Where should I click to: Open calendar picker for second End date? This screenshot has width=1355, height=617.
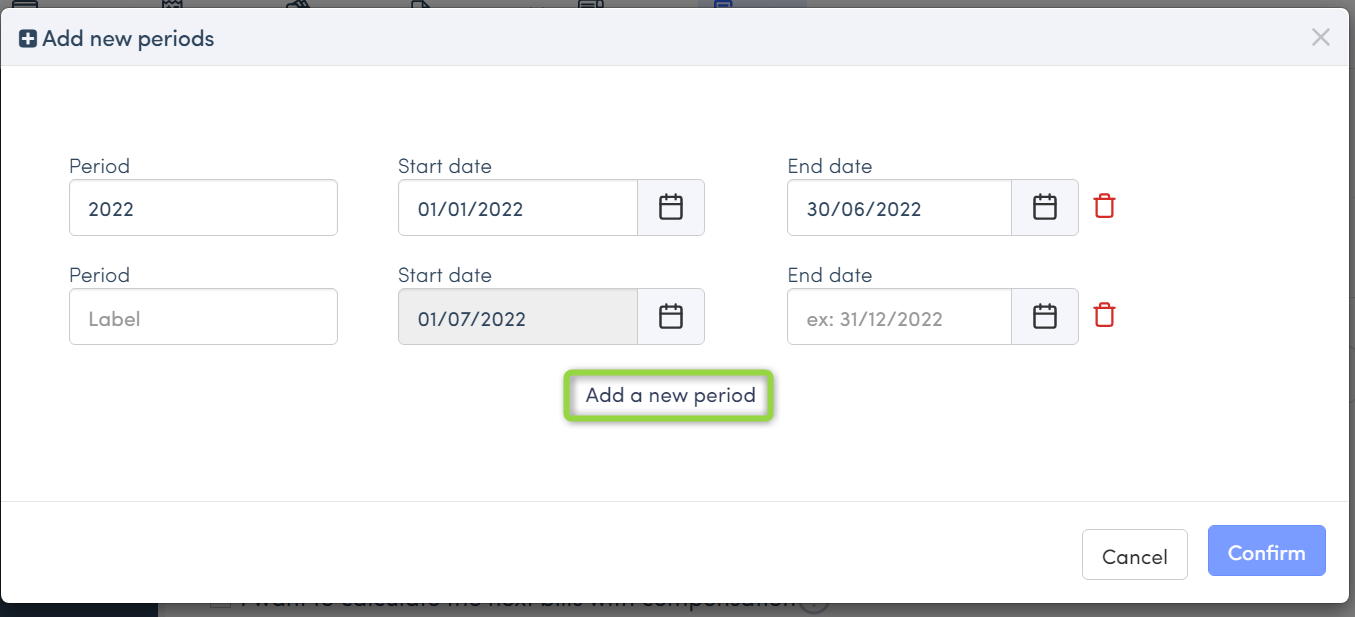point(1045,317)
